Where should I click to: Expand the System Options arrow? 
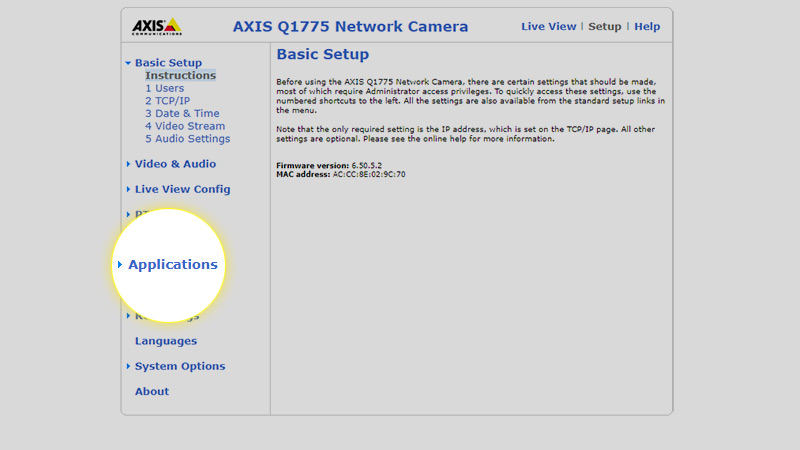tap(128, 366)
